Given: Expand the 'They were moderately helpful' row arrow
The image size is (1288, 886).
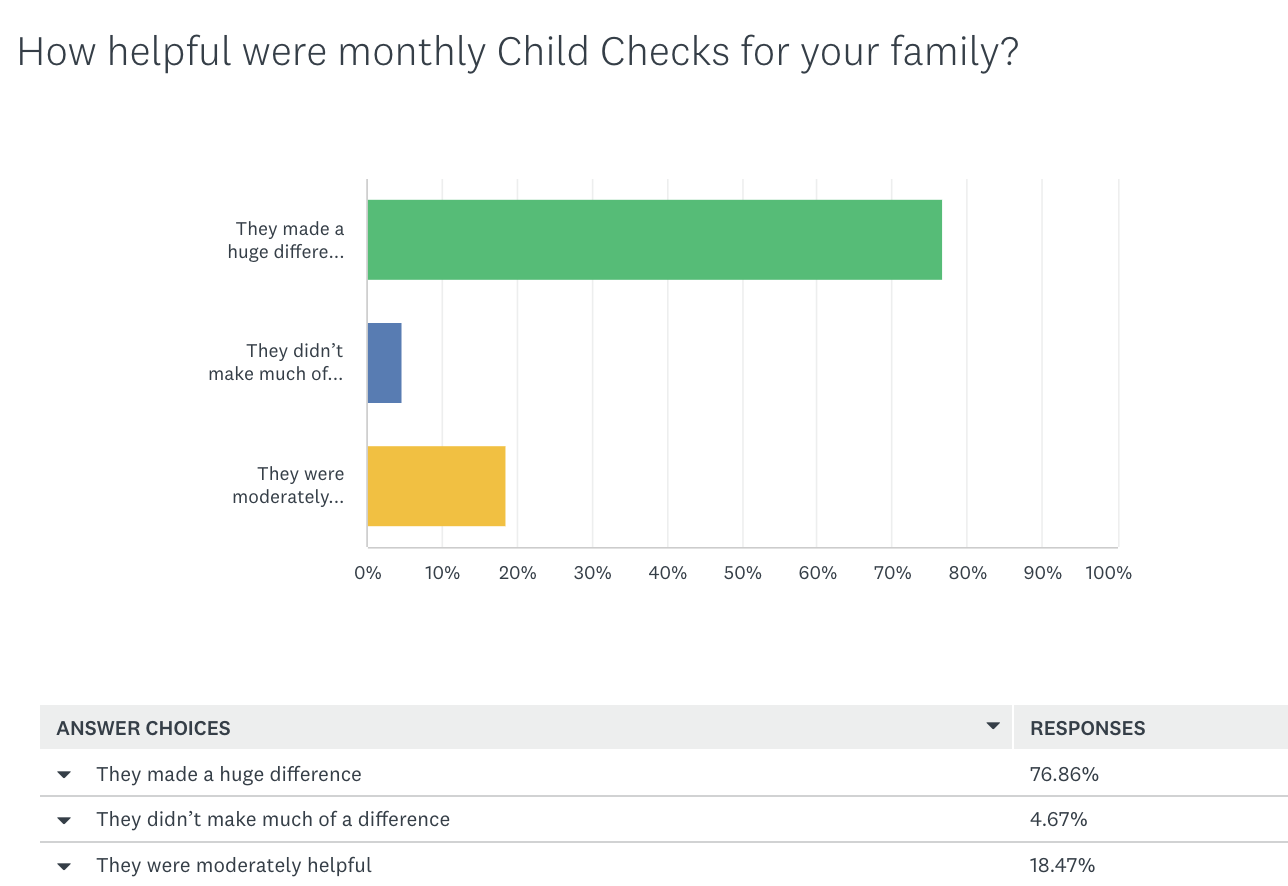Looking at the screenshot, I should click(64, 866).
